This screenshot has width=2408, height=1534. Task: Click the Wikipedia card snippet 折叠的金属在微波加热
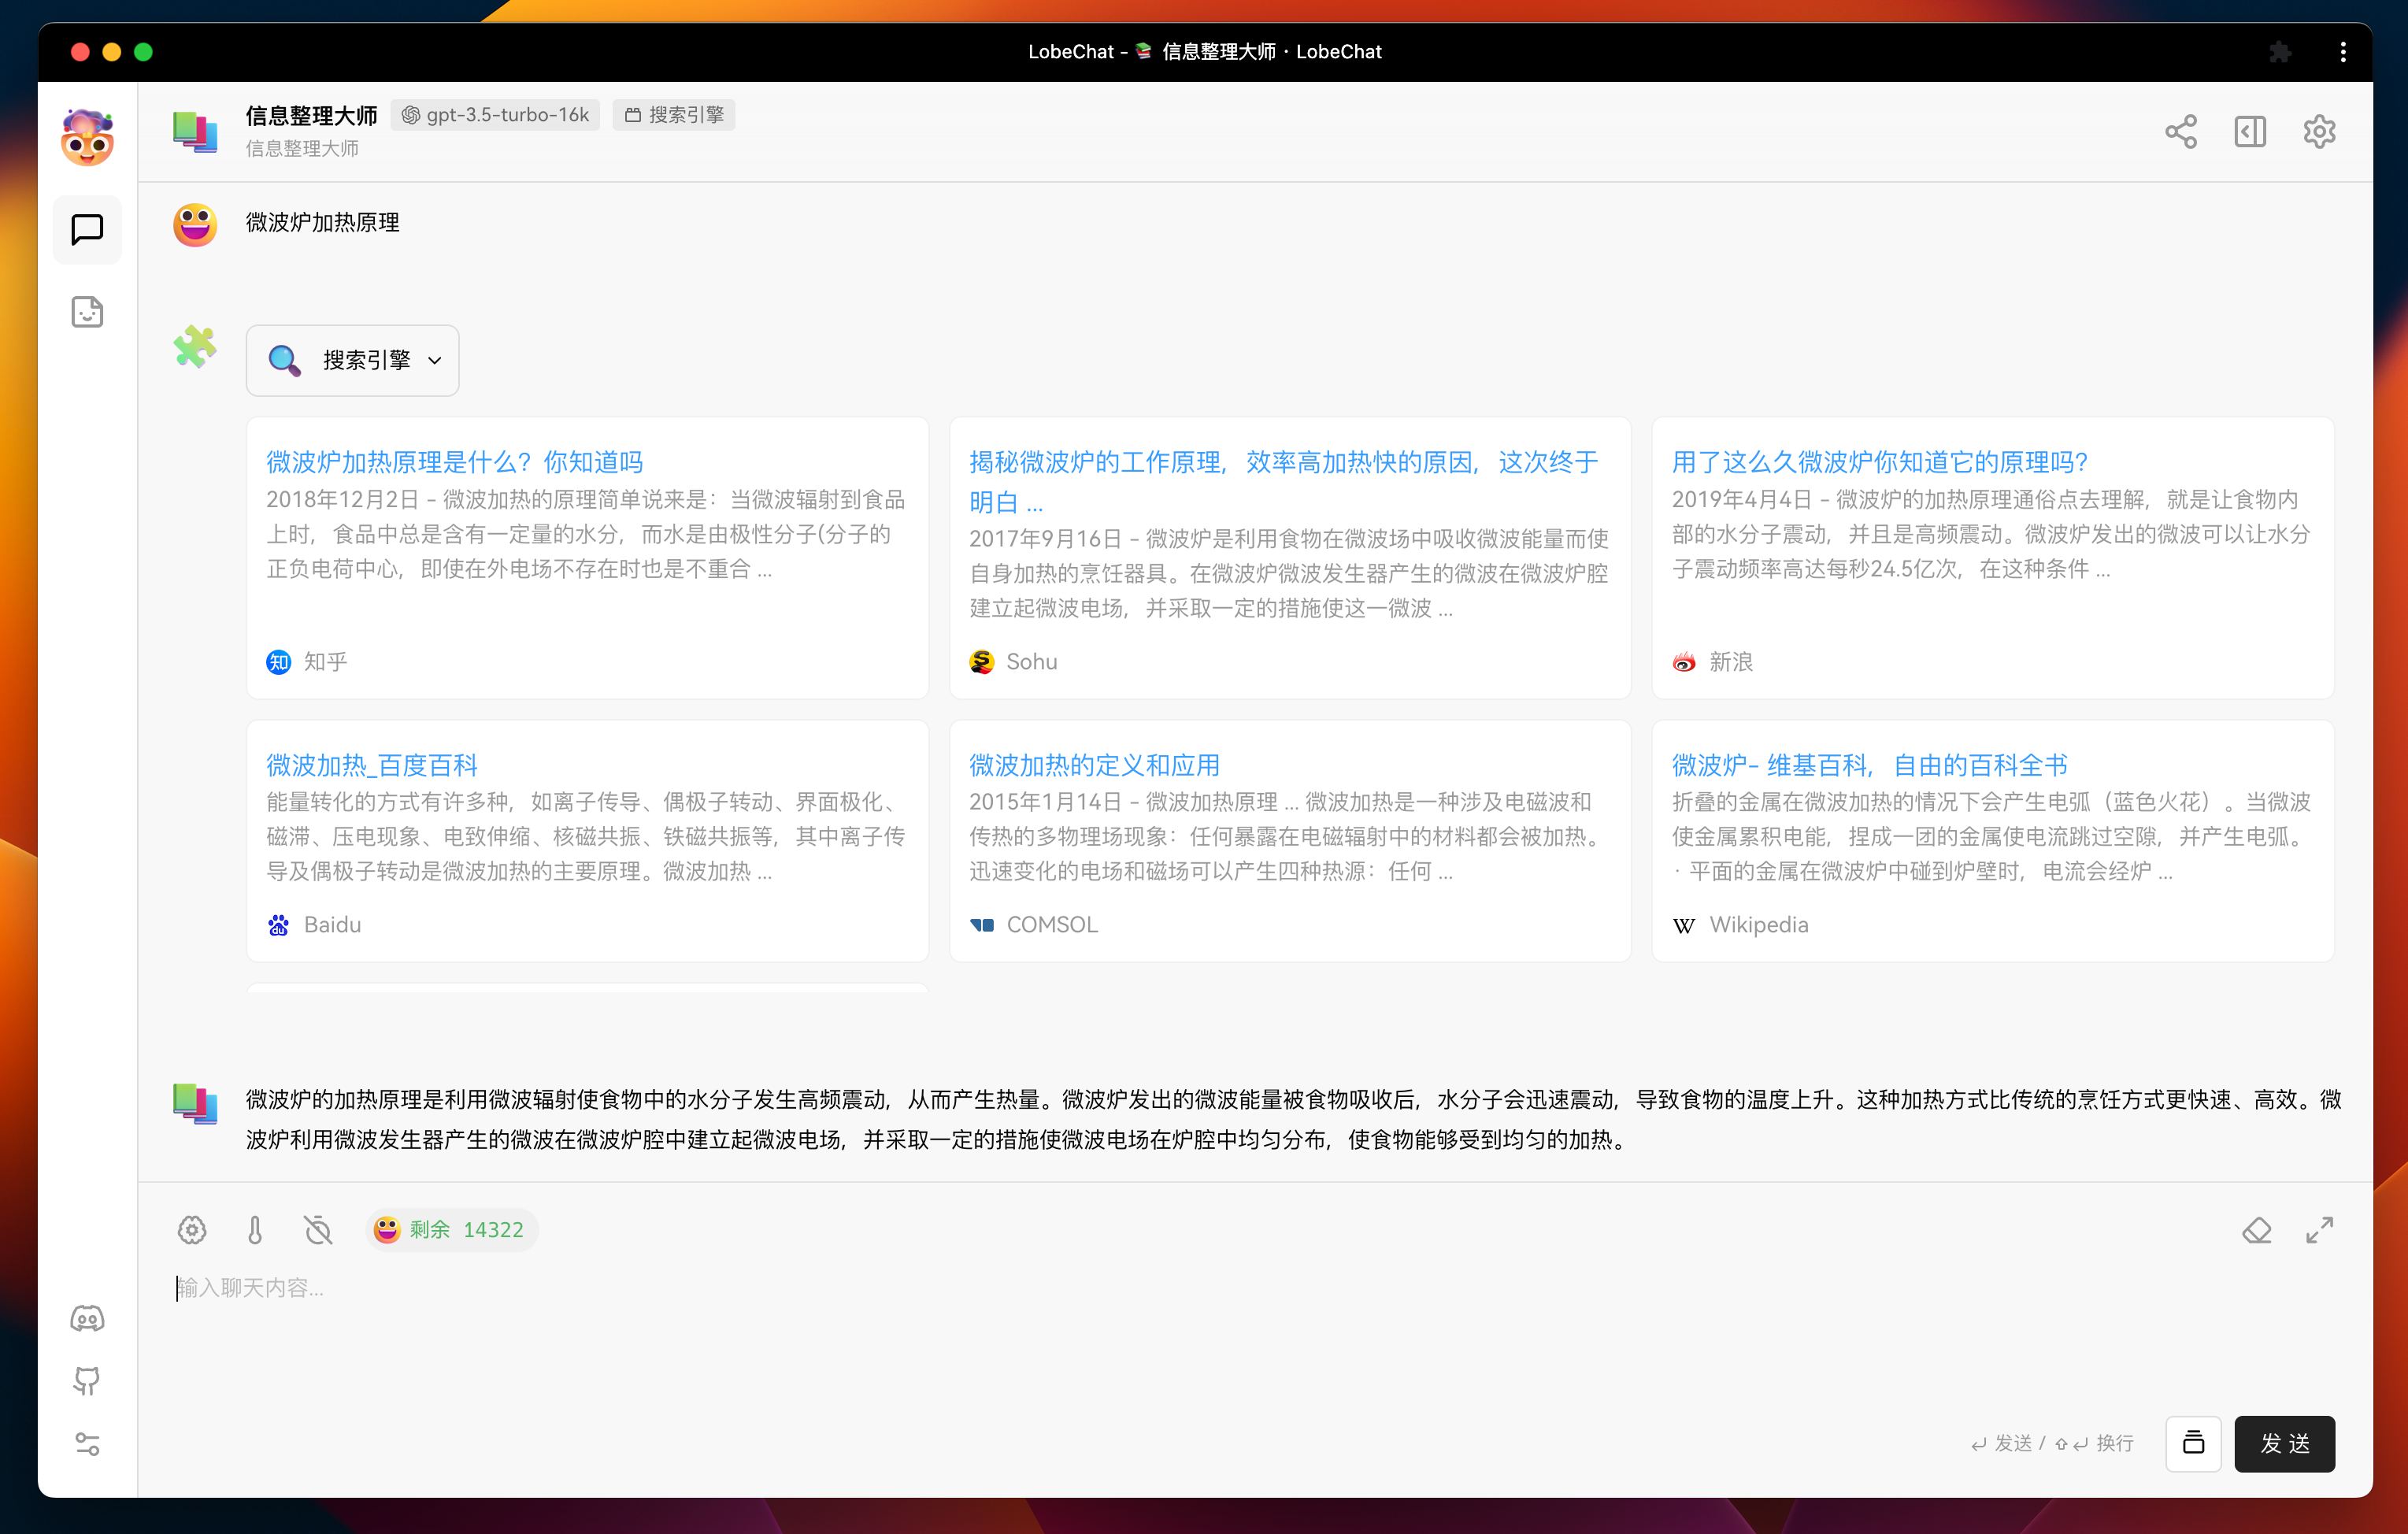point(1992,836)
